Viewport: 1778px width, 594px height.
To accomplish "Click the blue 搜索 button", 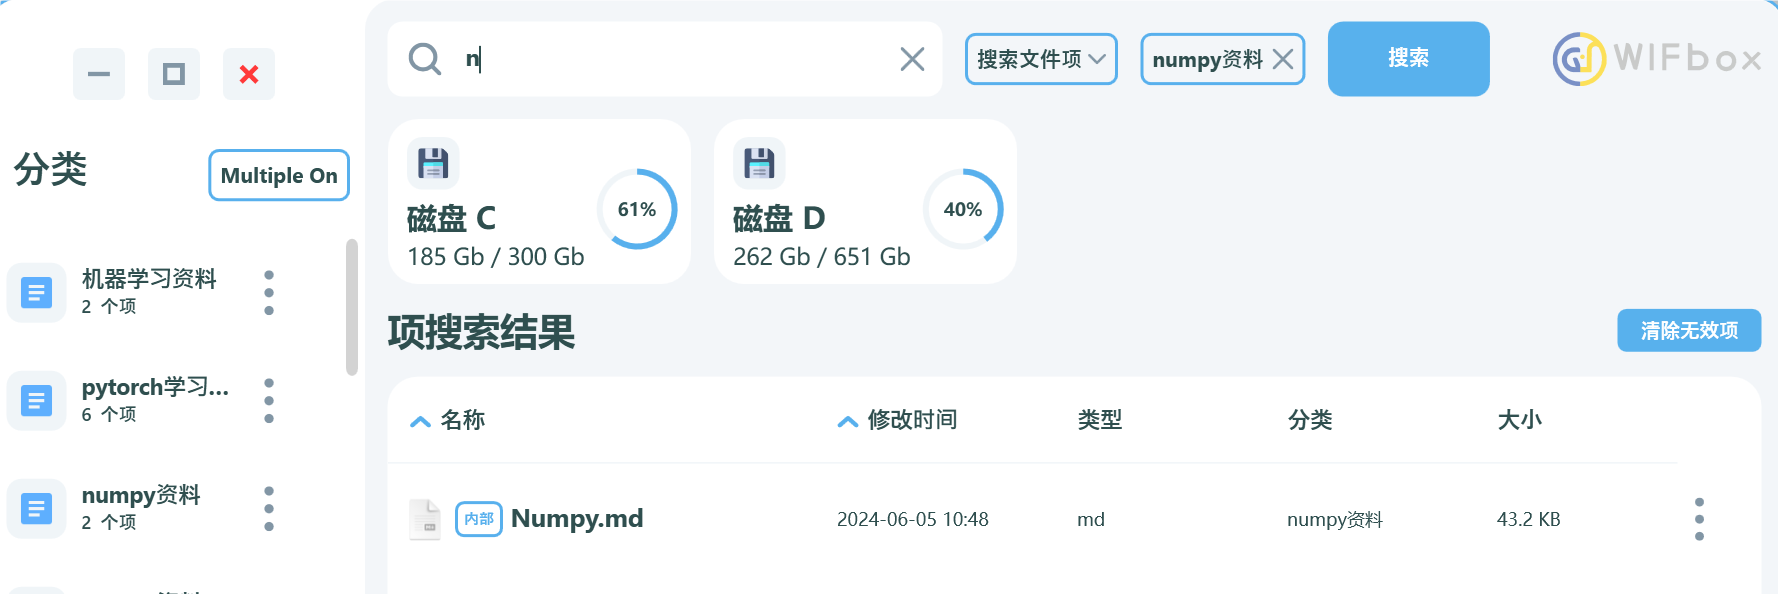I will [x=1408, y=59].
